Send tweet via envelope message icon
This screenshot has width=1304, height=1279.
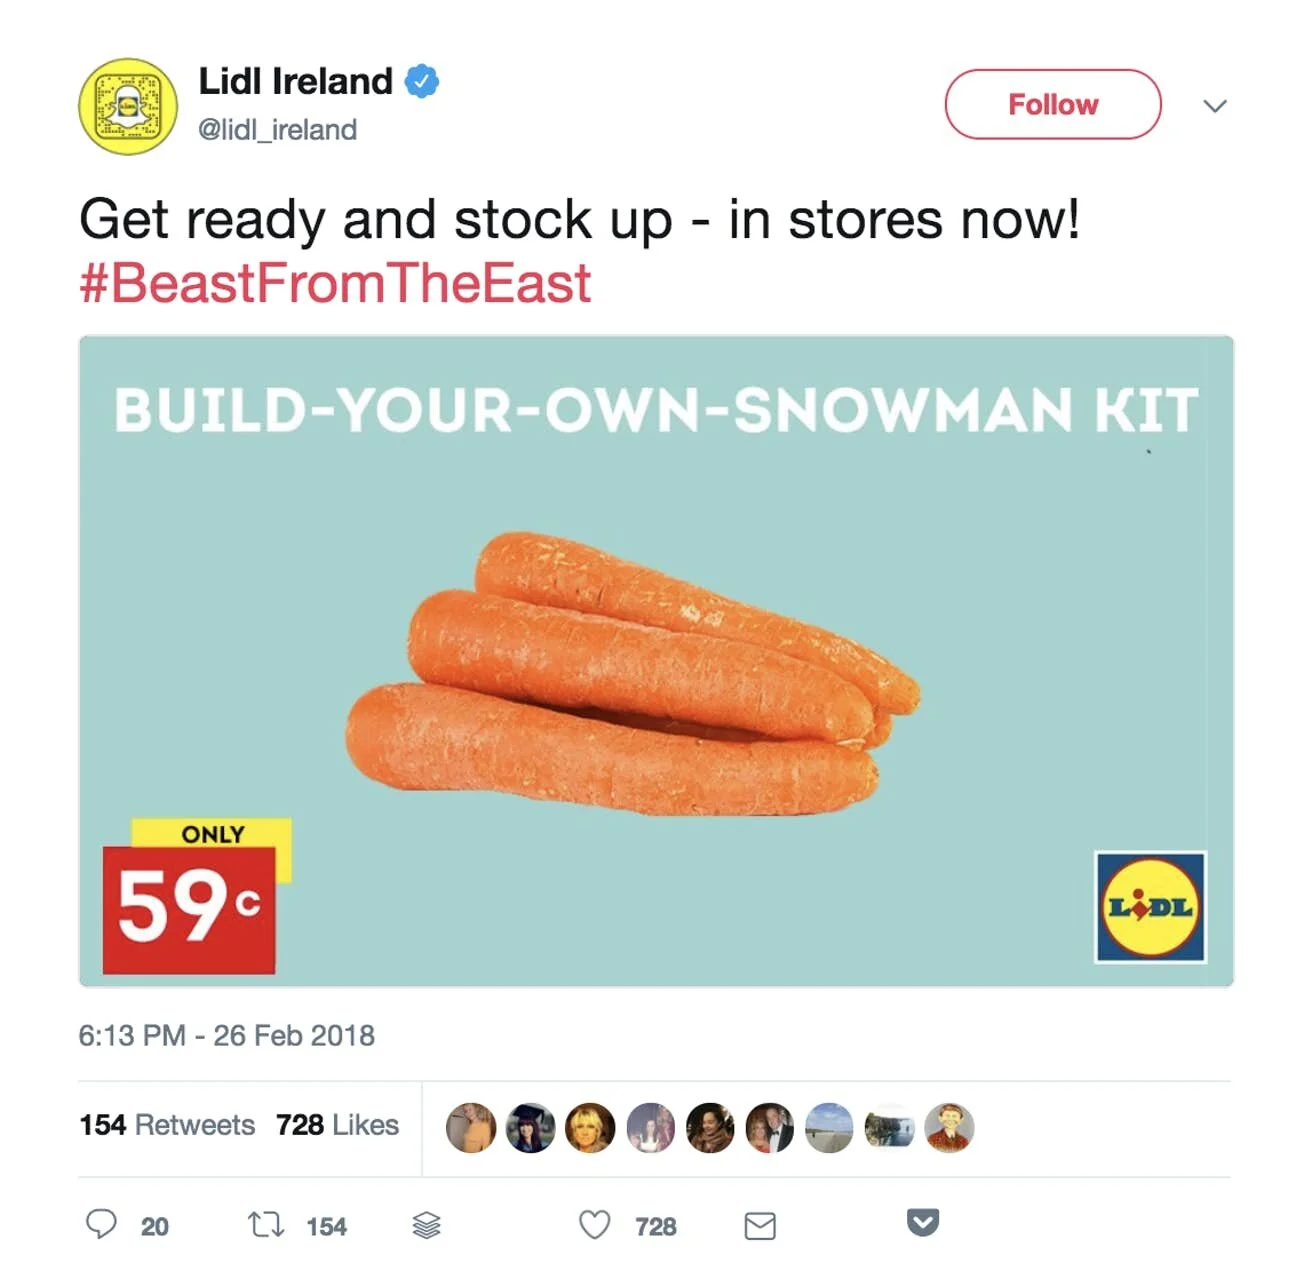pos(760,1226)
